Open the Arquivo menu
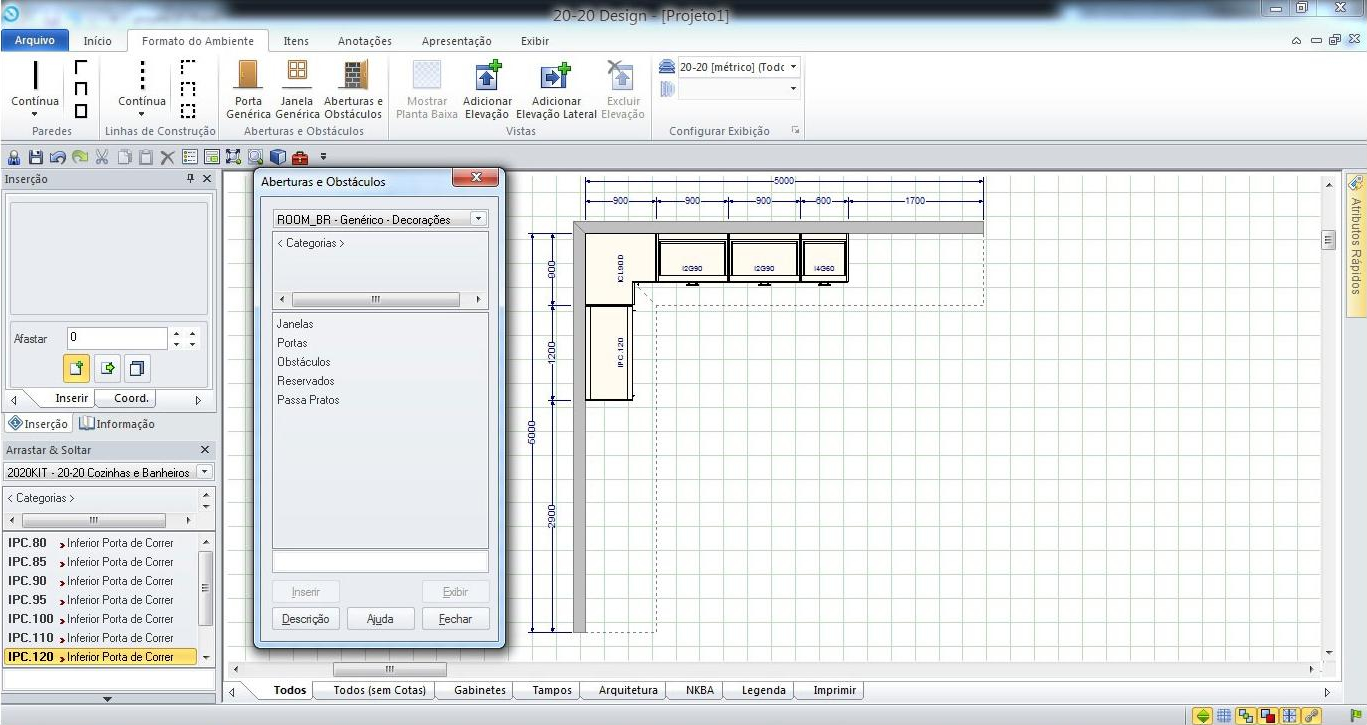Screen dimensions: 1367x725 click(x=34, y=41)
